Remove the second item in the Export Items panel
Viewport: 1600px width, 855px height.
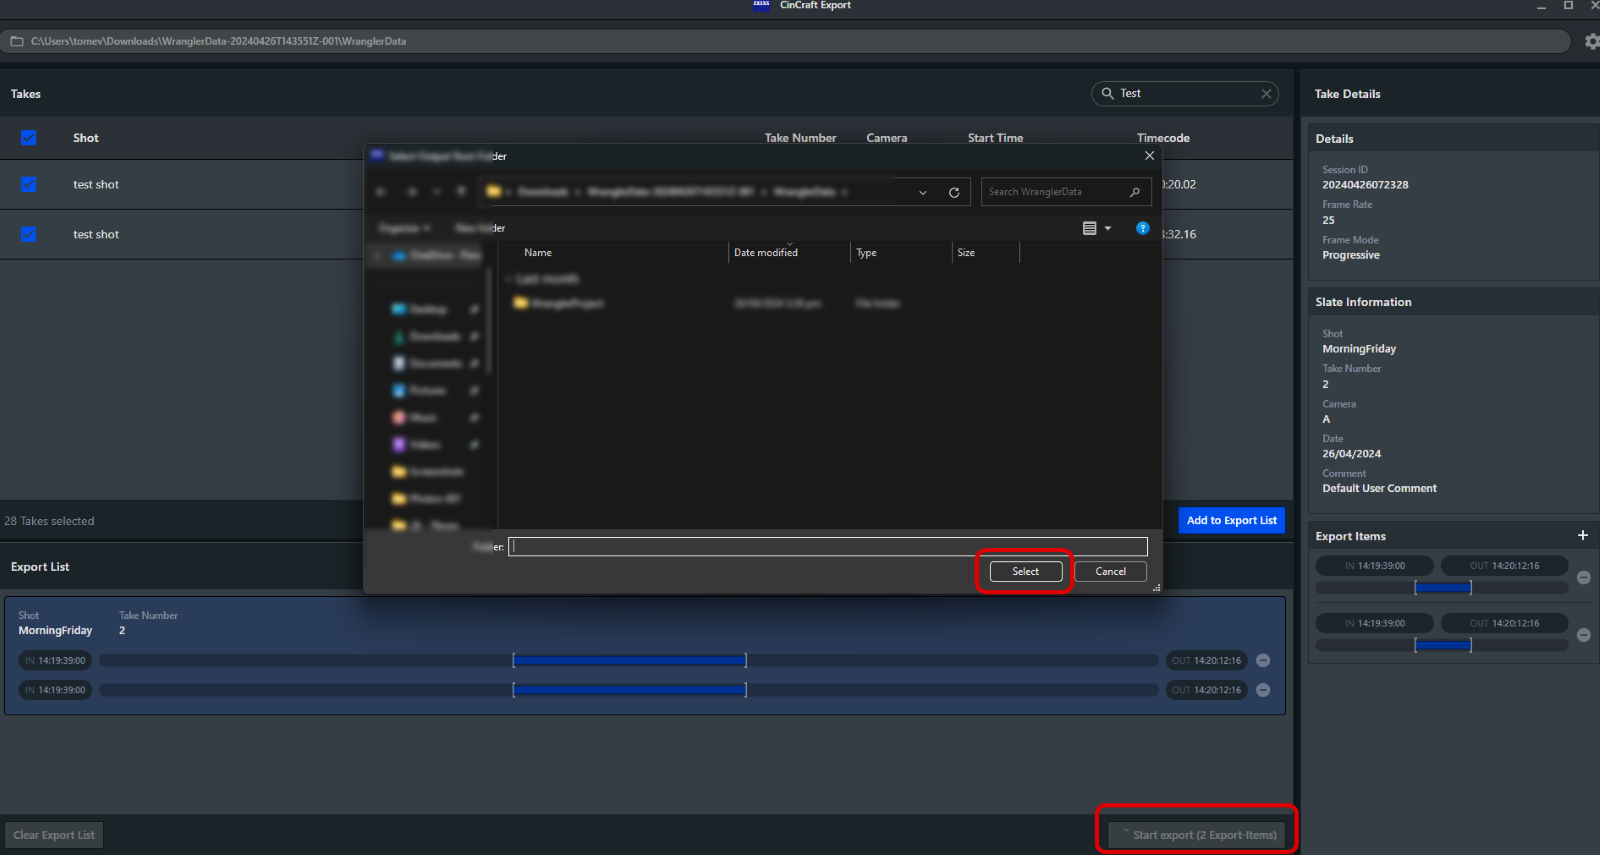1584,635
